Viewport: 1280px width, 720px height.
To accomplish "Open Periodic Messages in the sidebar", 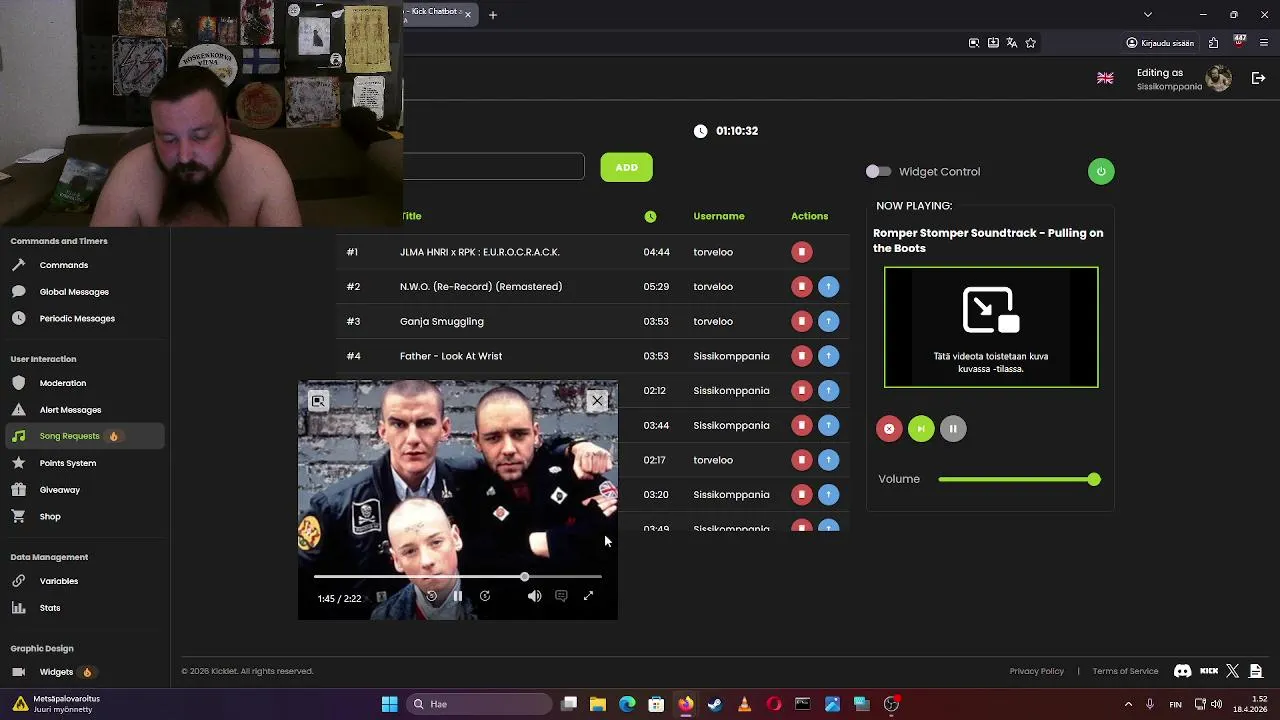I will coord(77,319).
